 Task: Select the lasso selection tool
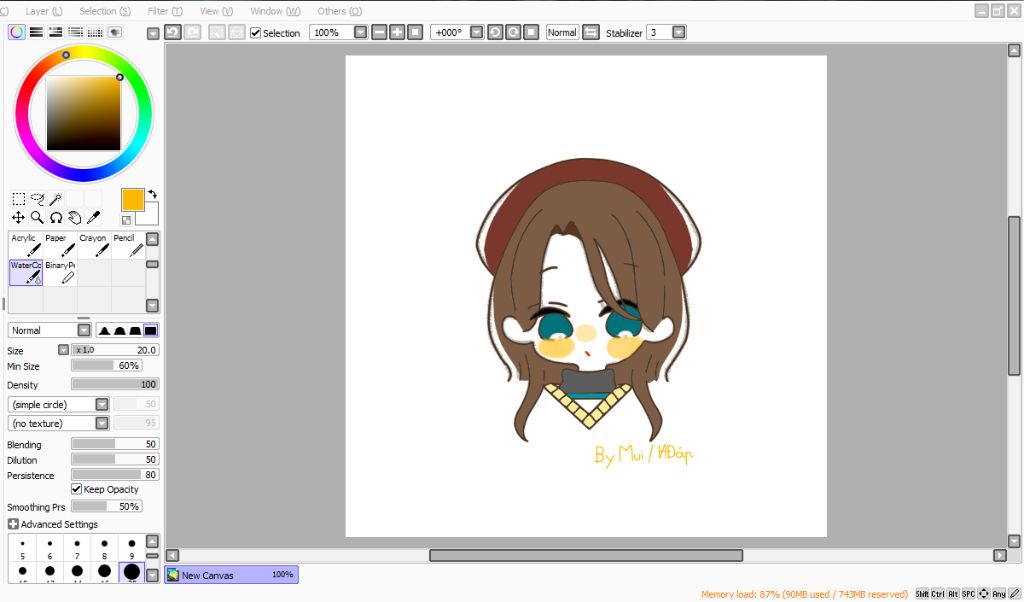[x=37, y=198]
